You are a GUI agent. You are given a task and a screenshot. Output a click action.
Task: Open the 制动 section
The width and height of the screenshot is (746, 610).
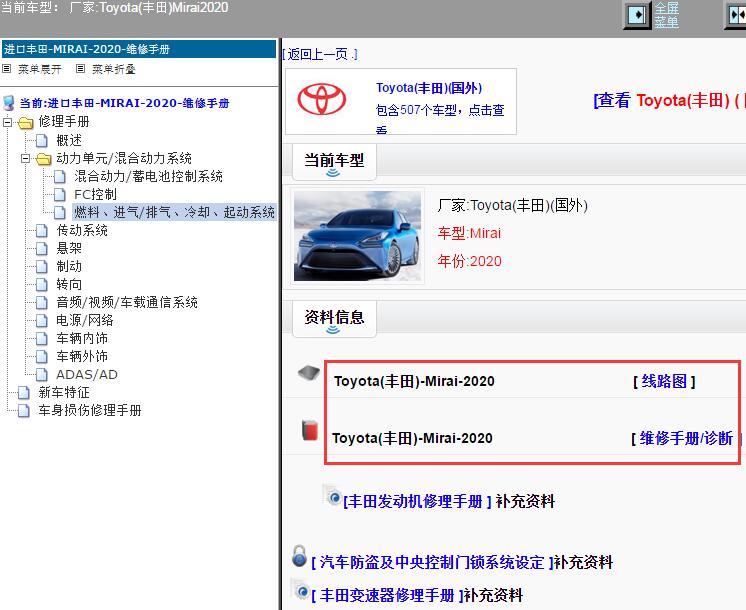(69, 266)
